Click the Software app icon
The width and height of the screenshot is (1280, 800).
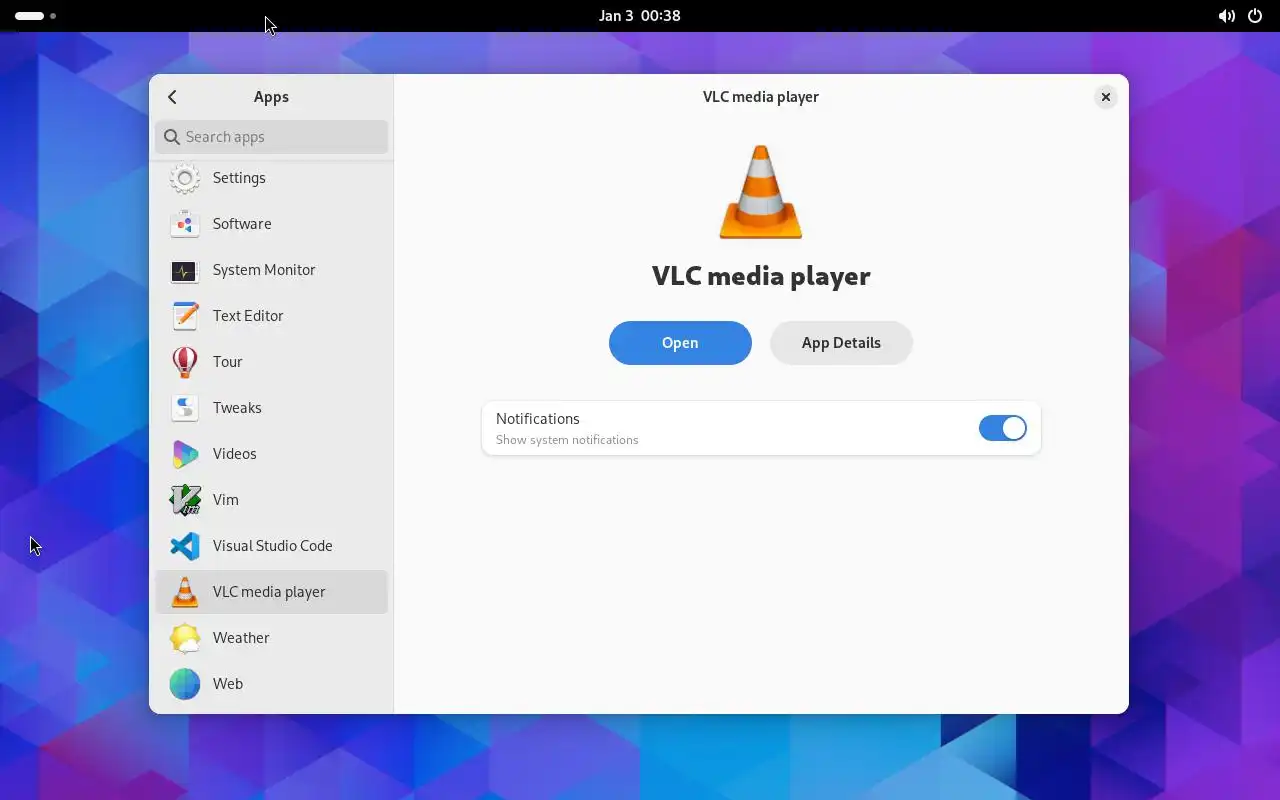(185, 224)
